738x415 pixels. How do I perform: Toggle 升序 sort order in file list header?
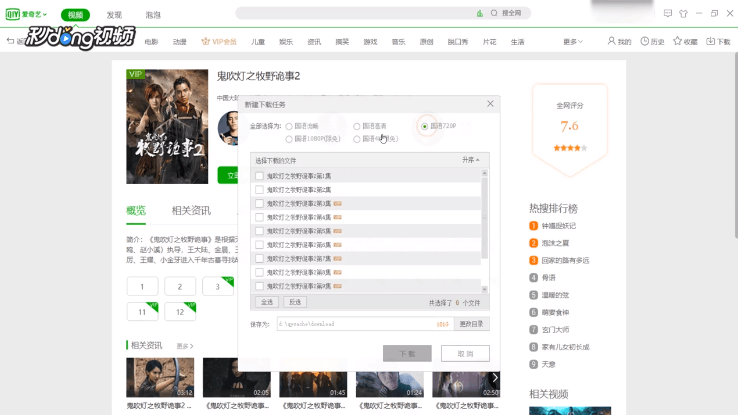point(471,160)
